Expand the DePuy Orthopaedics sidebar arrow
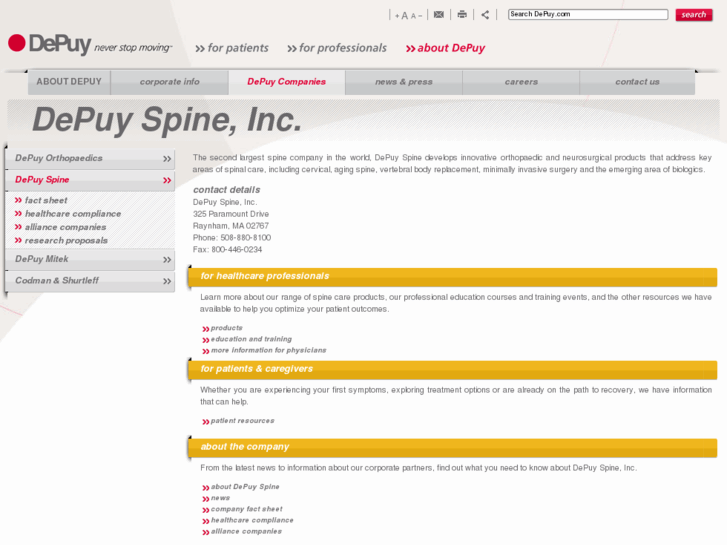 (167, 159)
